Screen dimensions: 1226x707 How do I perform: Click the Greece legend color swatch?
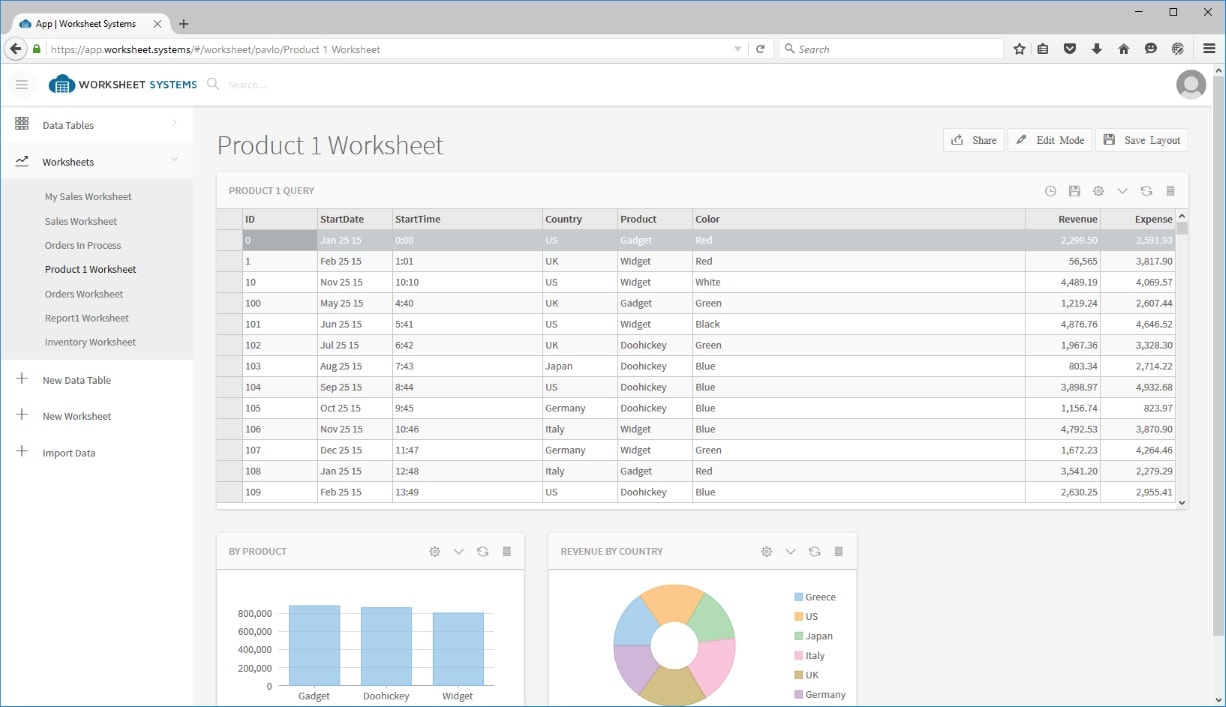tap(798, 597)
